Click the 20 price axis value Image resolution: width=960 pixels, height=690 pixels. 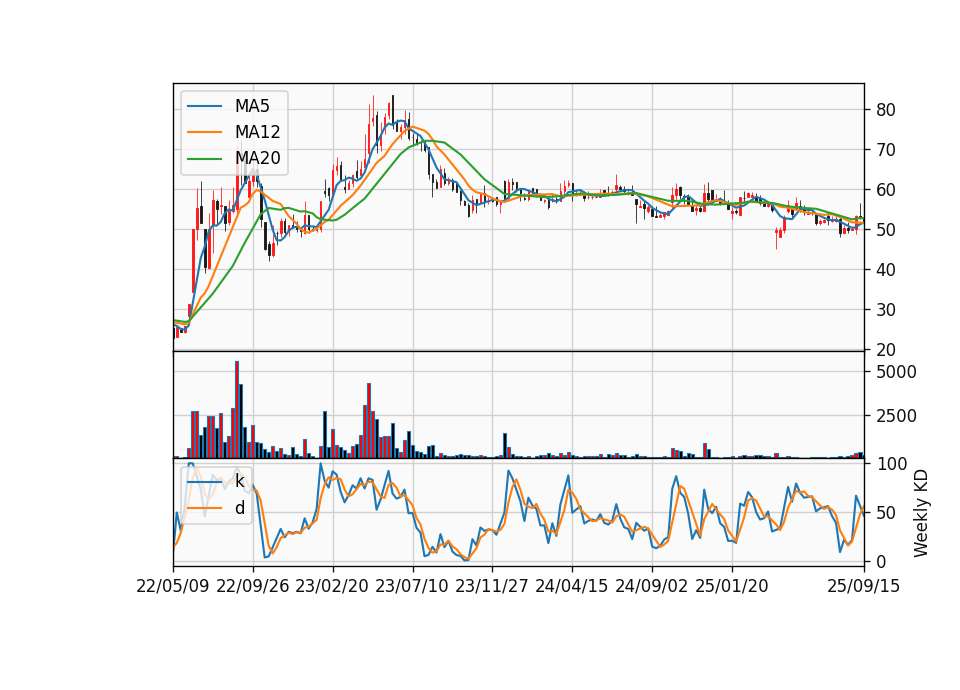pos(886,350)
